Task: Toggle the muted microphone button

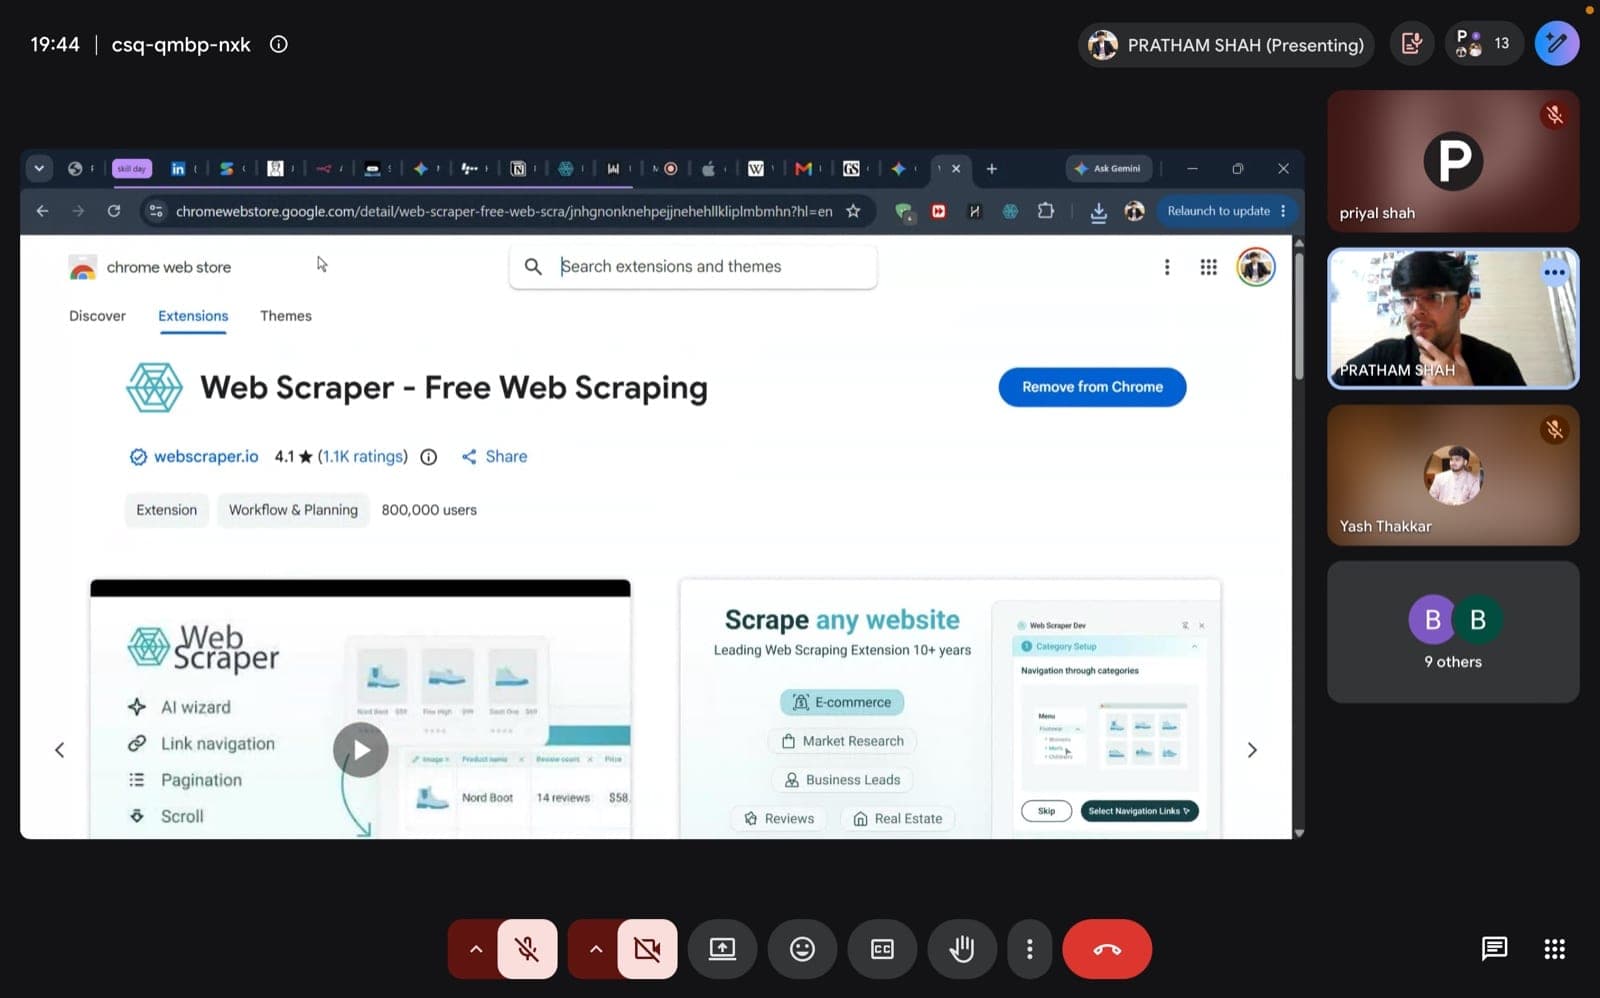Action: pyautogui.click(x=527, y=949)
